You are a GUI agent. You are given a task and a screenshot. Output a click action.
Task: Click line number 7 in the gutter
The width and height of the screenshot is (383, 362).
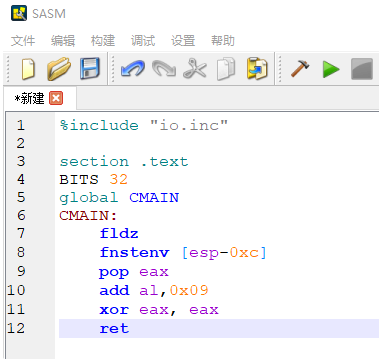pyautogui.click(x=21, y=233)
